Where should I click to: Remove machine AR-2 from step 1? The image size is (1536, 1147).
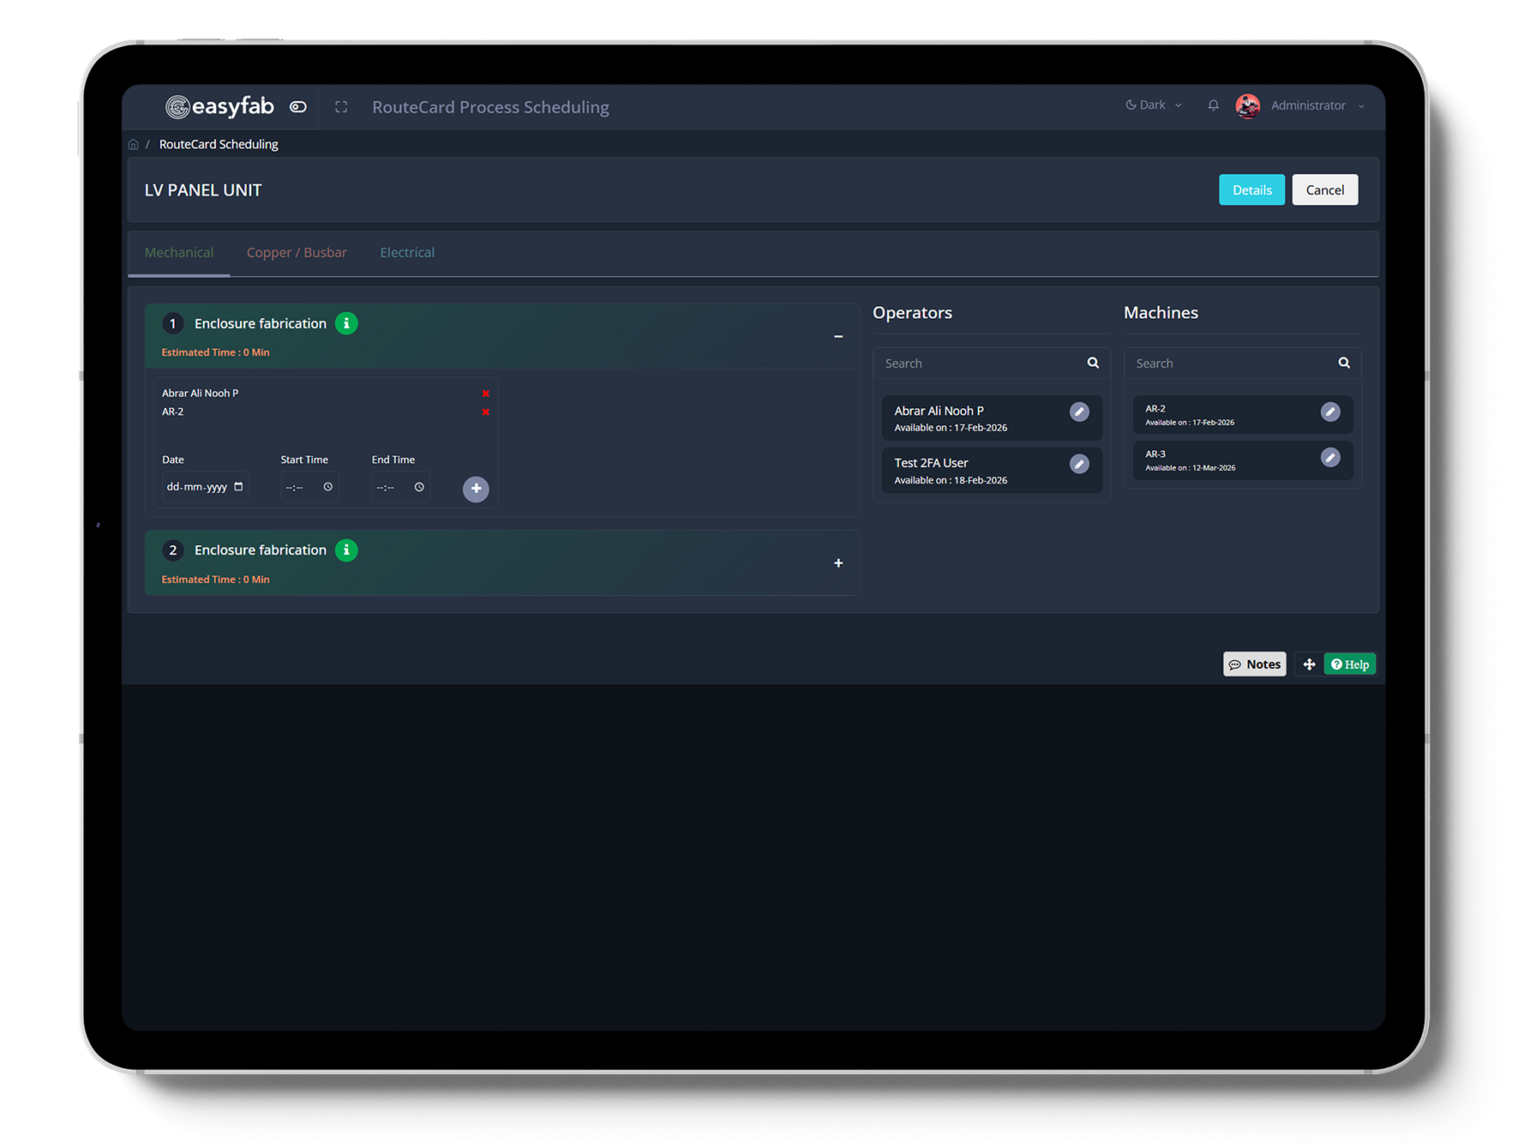point(486,412)
